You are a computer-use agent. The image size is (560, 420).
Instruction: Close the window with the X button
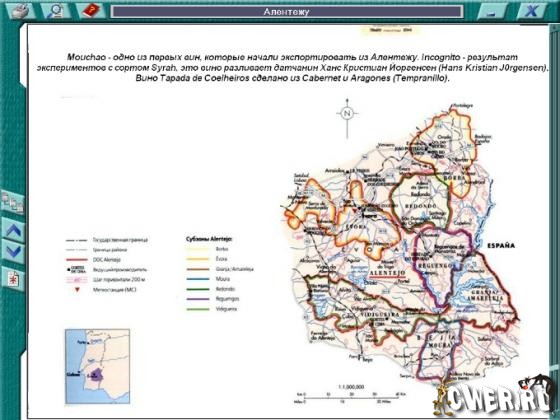point(531,11)
